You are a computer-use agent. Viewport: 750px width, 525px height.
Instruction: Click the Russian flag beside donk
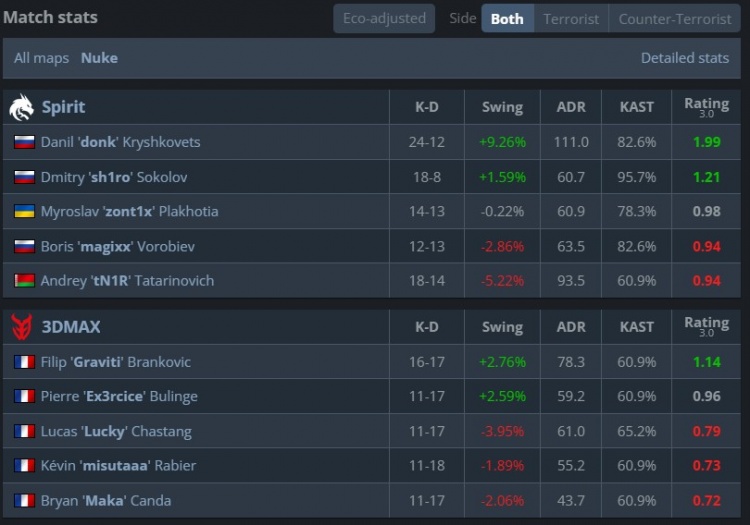(24, 142)
